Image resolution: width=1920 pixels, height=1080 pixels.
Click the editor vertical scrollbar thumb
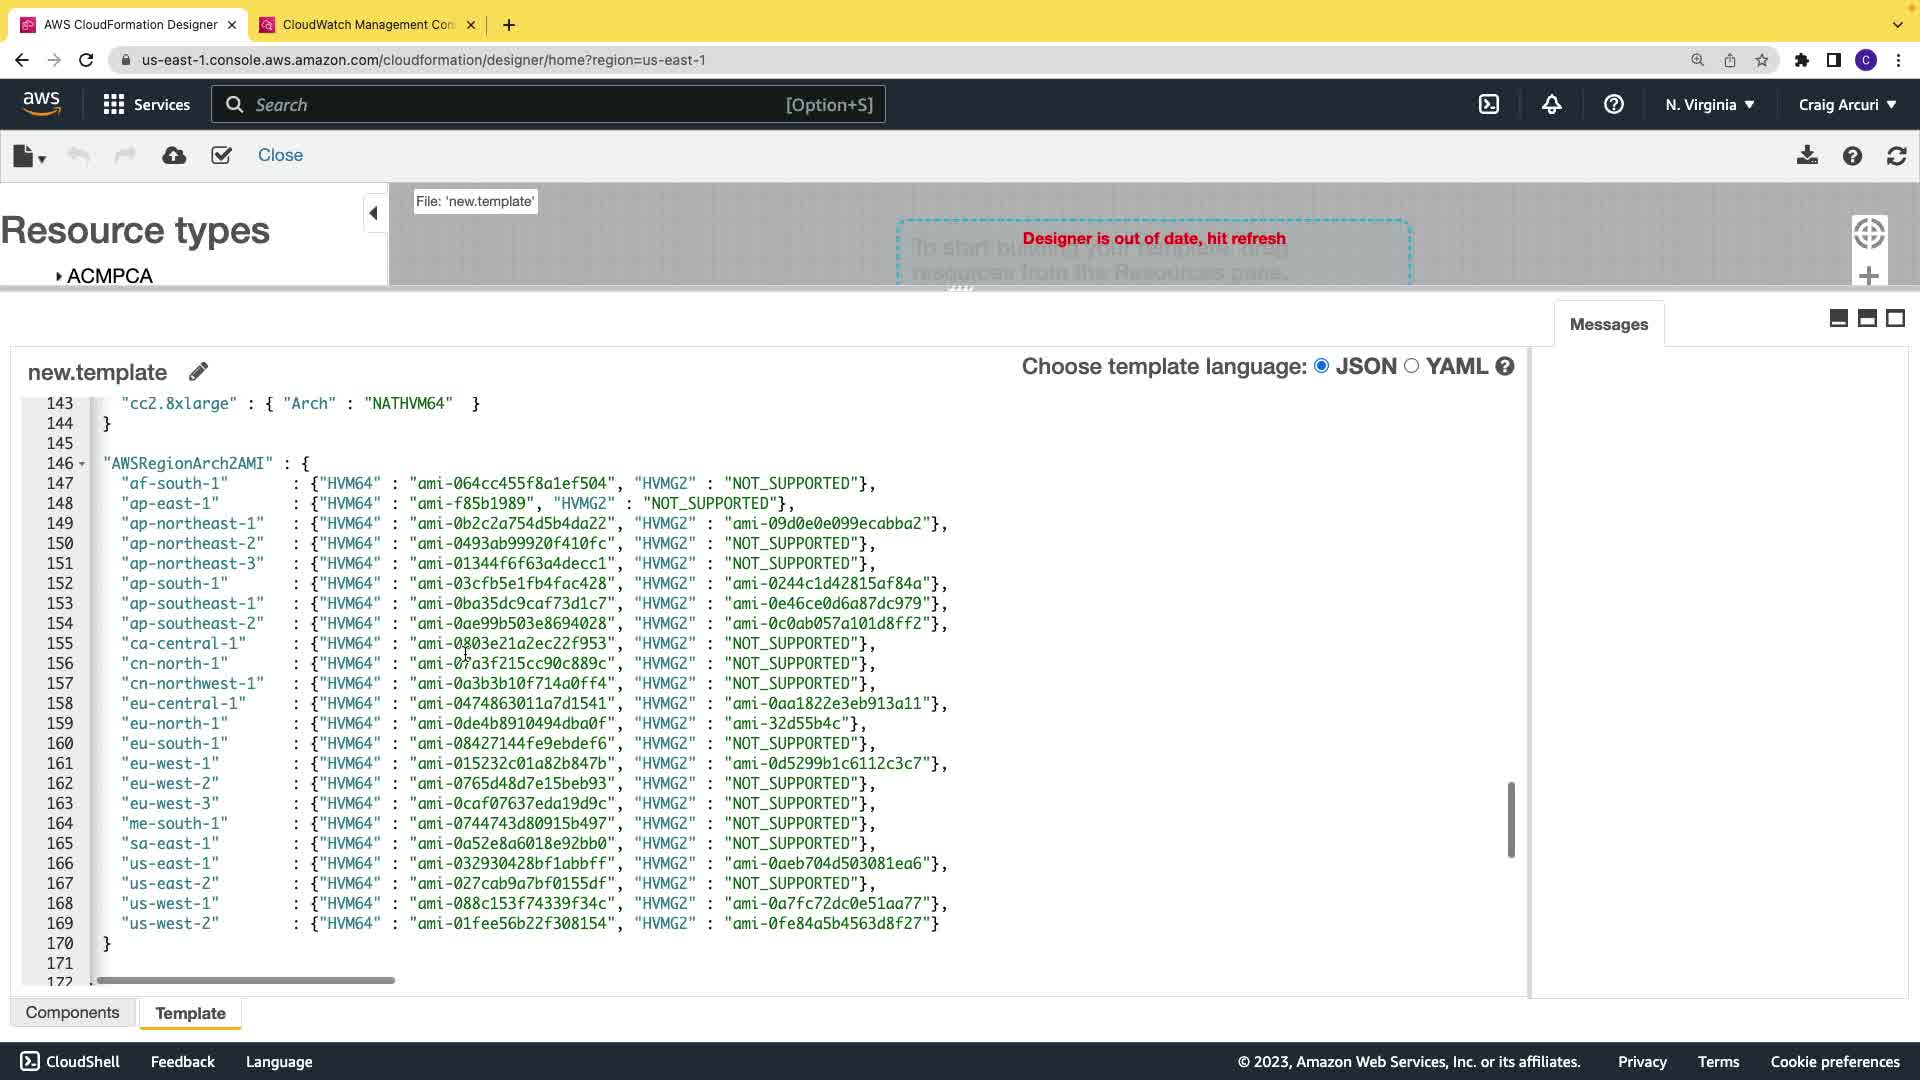[x=1510, y=819]
